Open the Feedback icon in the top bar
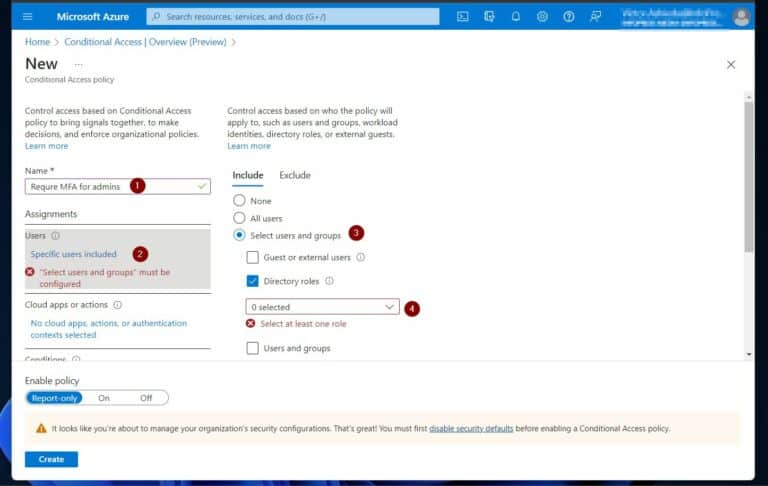The width and height of the screenshot is (768, 486). click(x=595, y=17)
